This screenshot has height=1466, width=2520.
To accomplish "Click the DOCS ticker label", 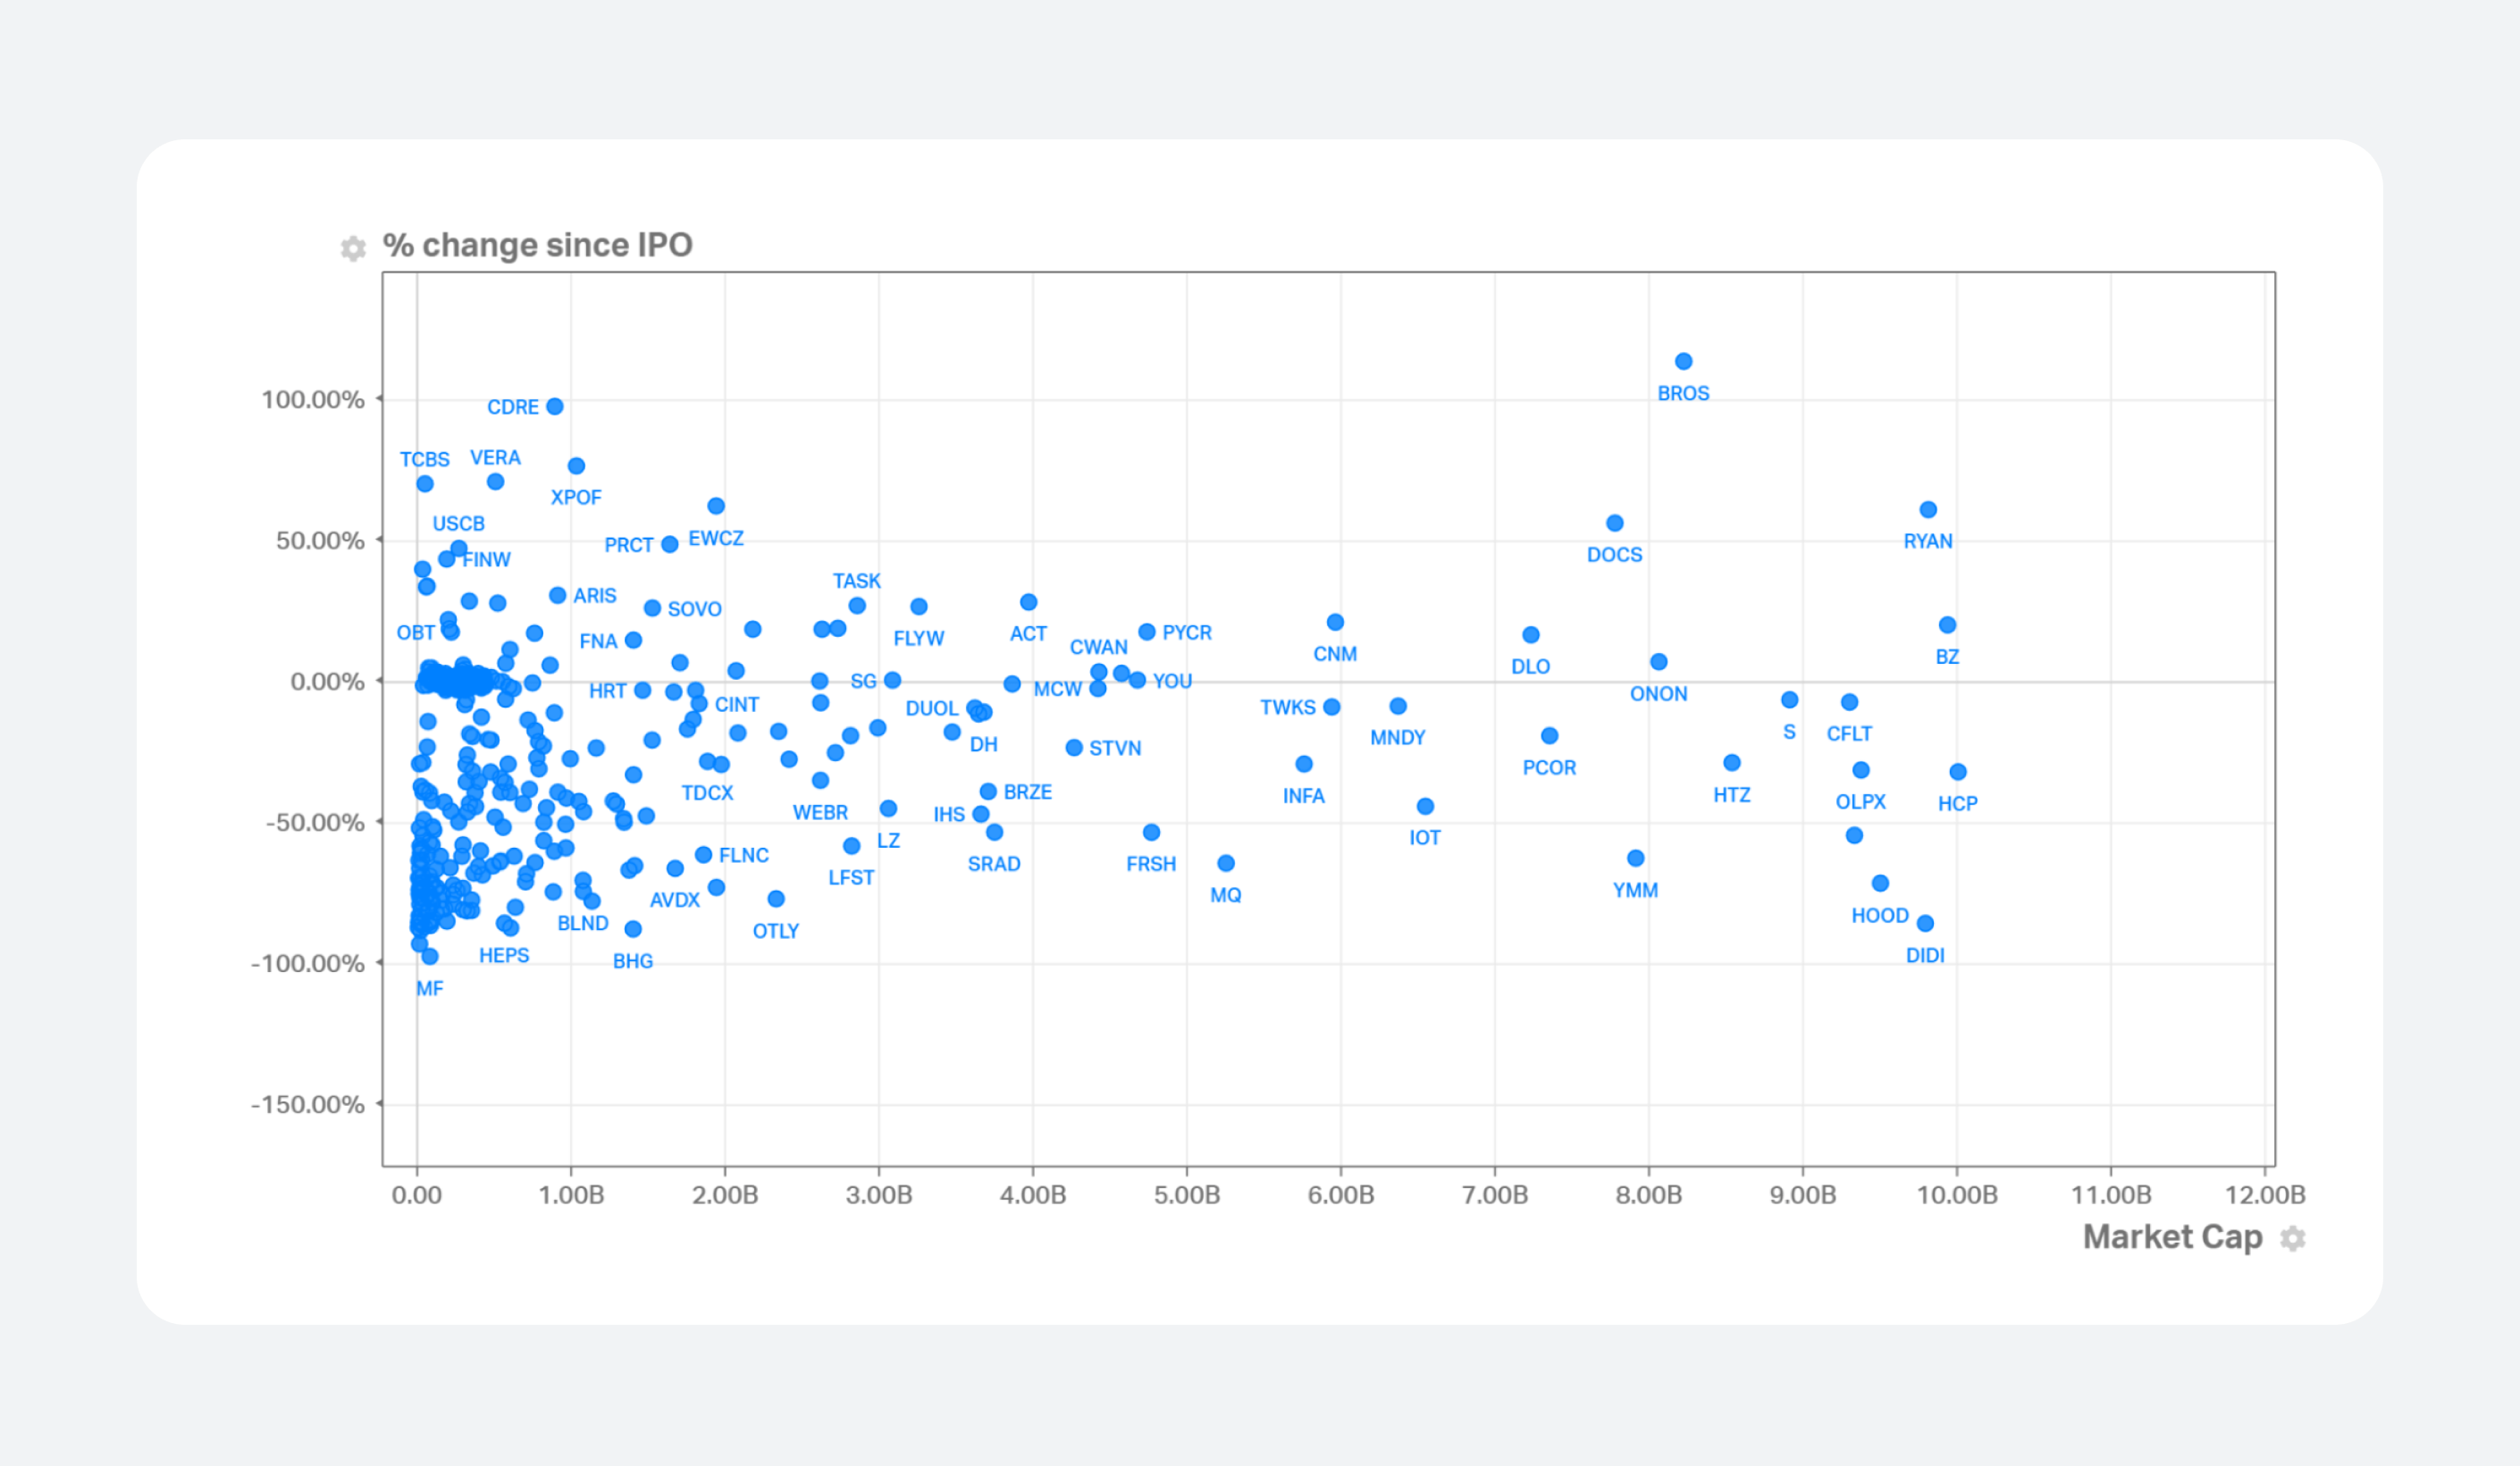I will [x=1614, y=555].
